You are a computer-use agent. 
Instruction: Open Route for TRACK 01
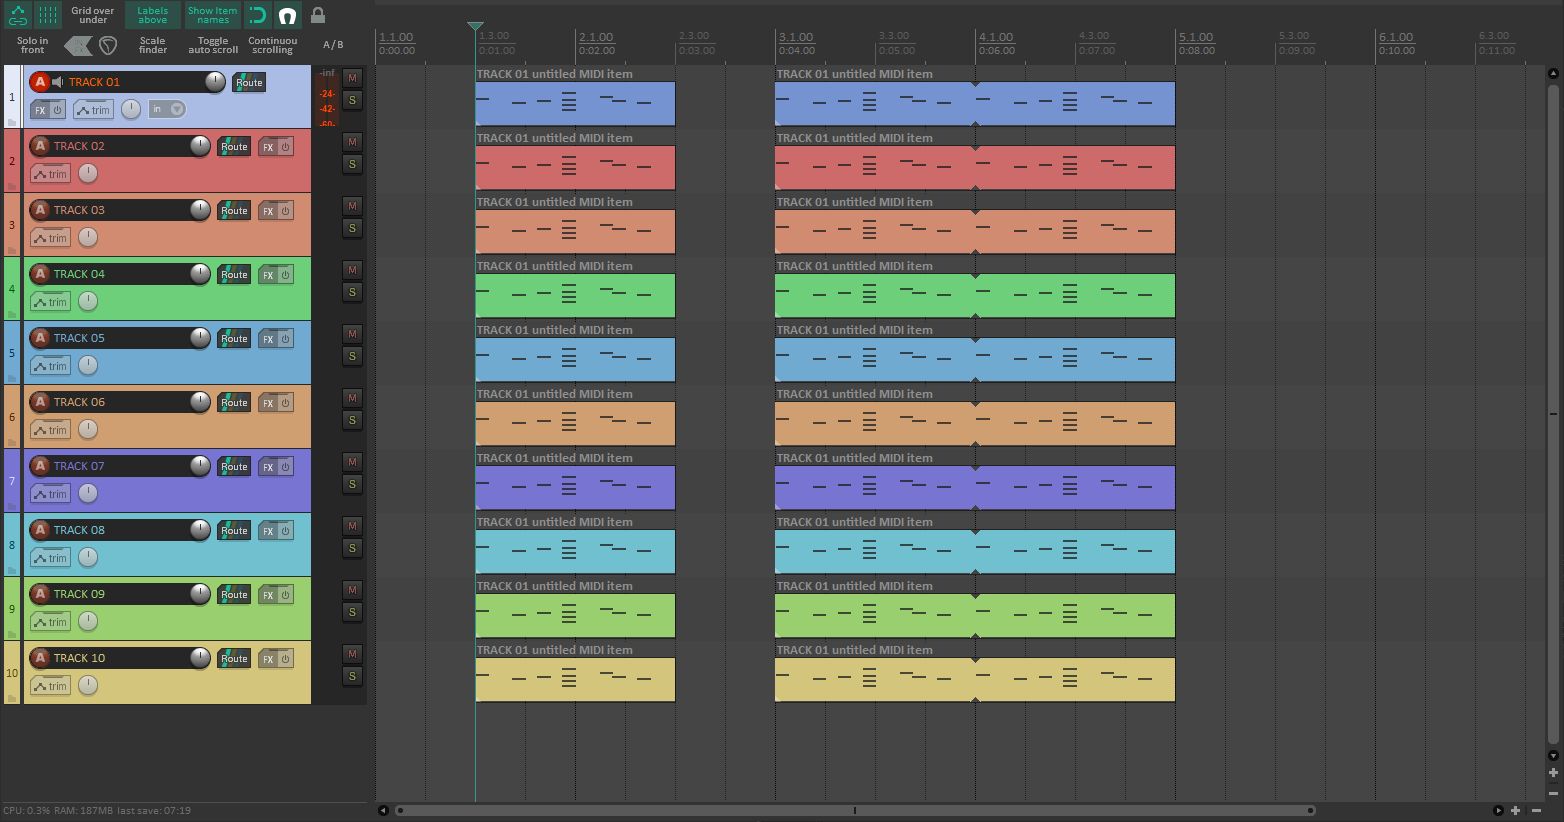[x=249, y=83]
